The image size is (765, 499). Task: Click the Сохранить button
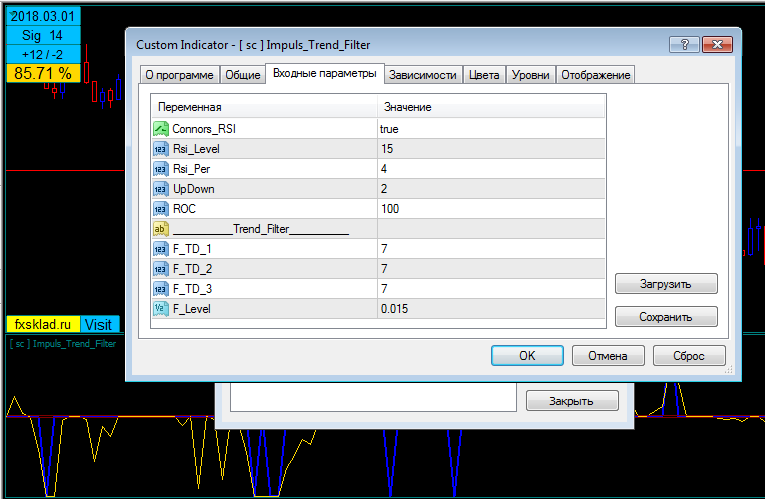(666, 317)
